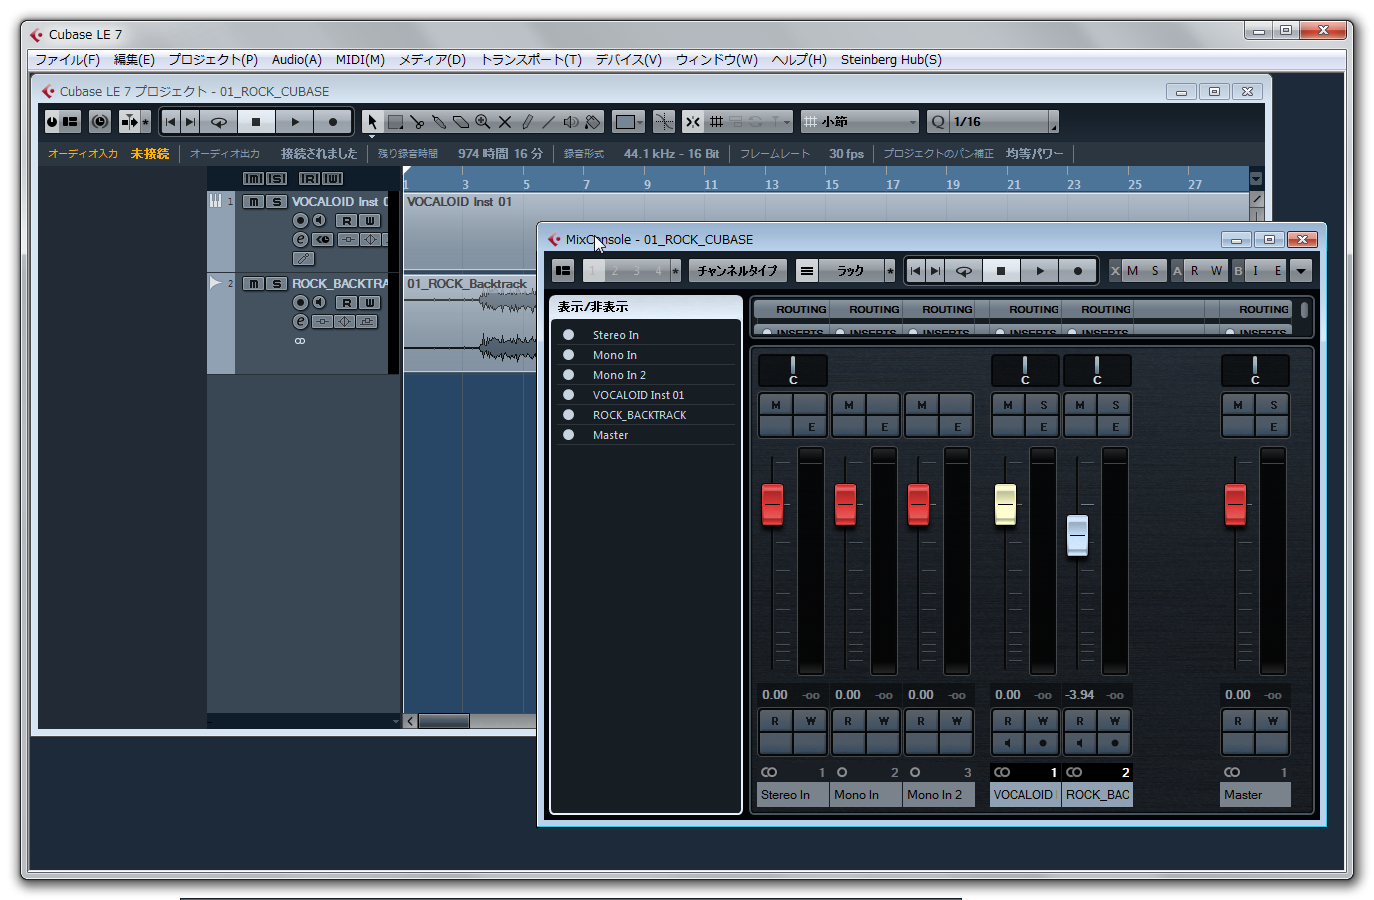Image resolution: width=1374 pixels, height=900 pixels.
Task: Click Write automation W on VOCALOID channel
Action: pyautogui.click(x=1043, y=721)
